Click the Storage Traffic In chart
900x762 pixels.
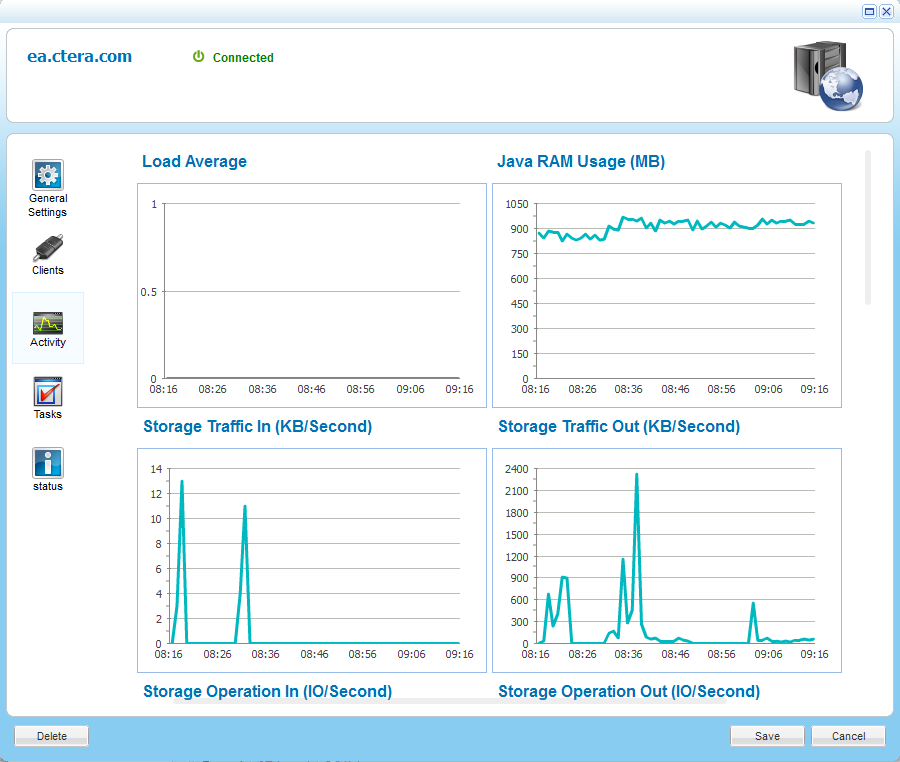[311, 560]
